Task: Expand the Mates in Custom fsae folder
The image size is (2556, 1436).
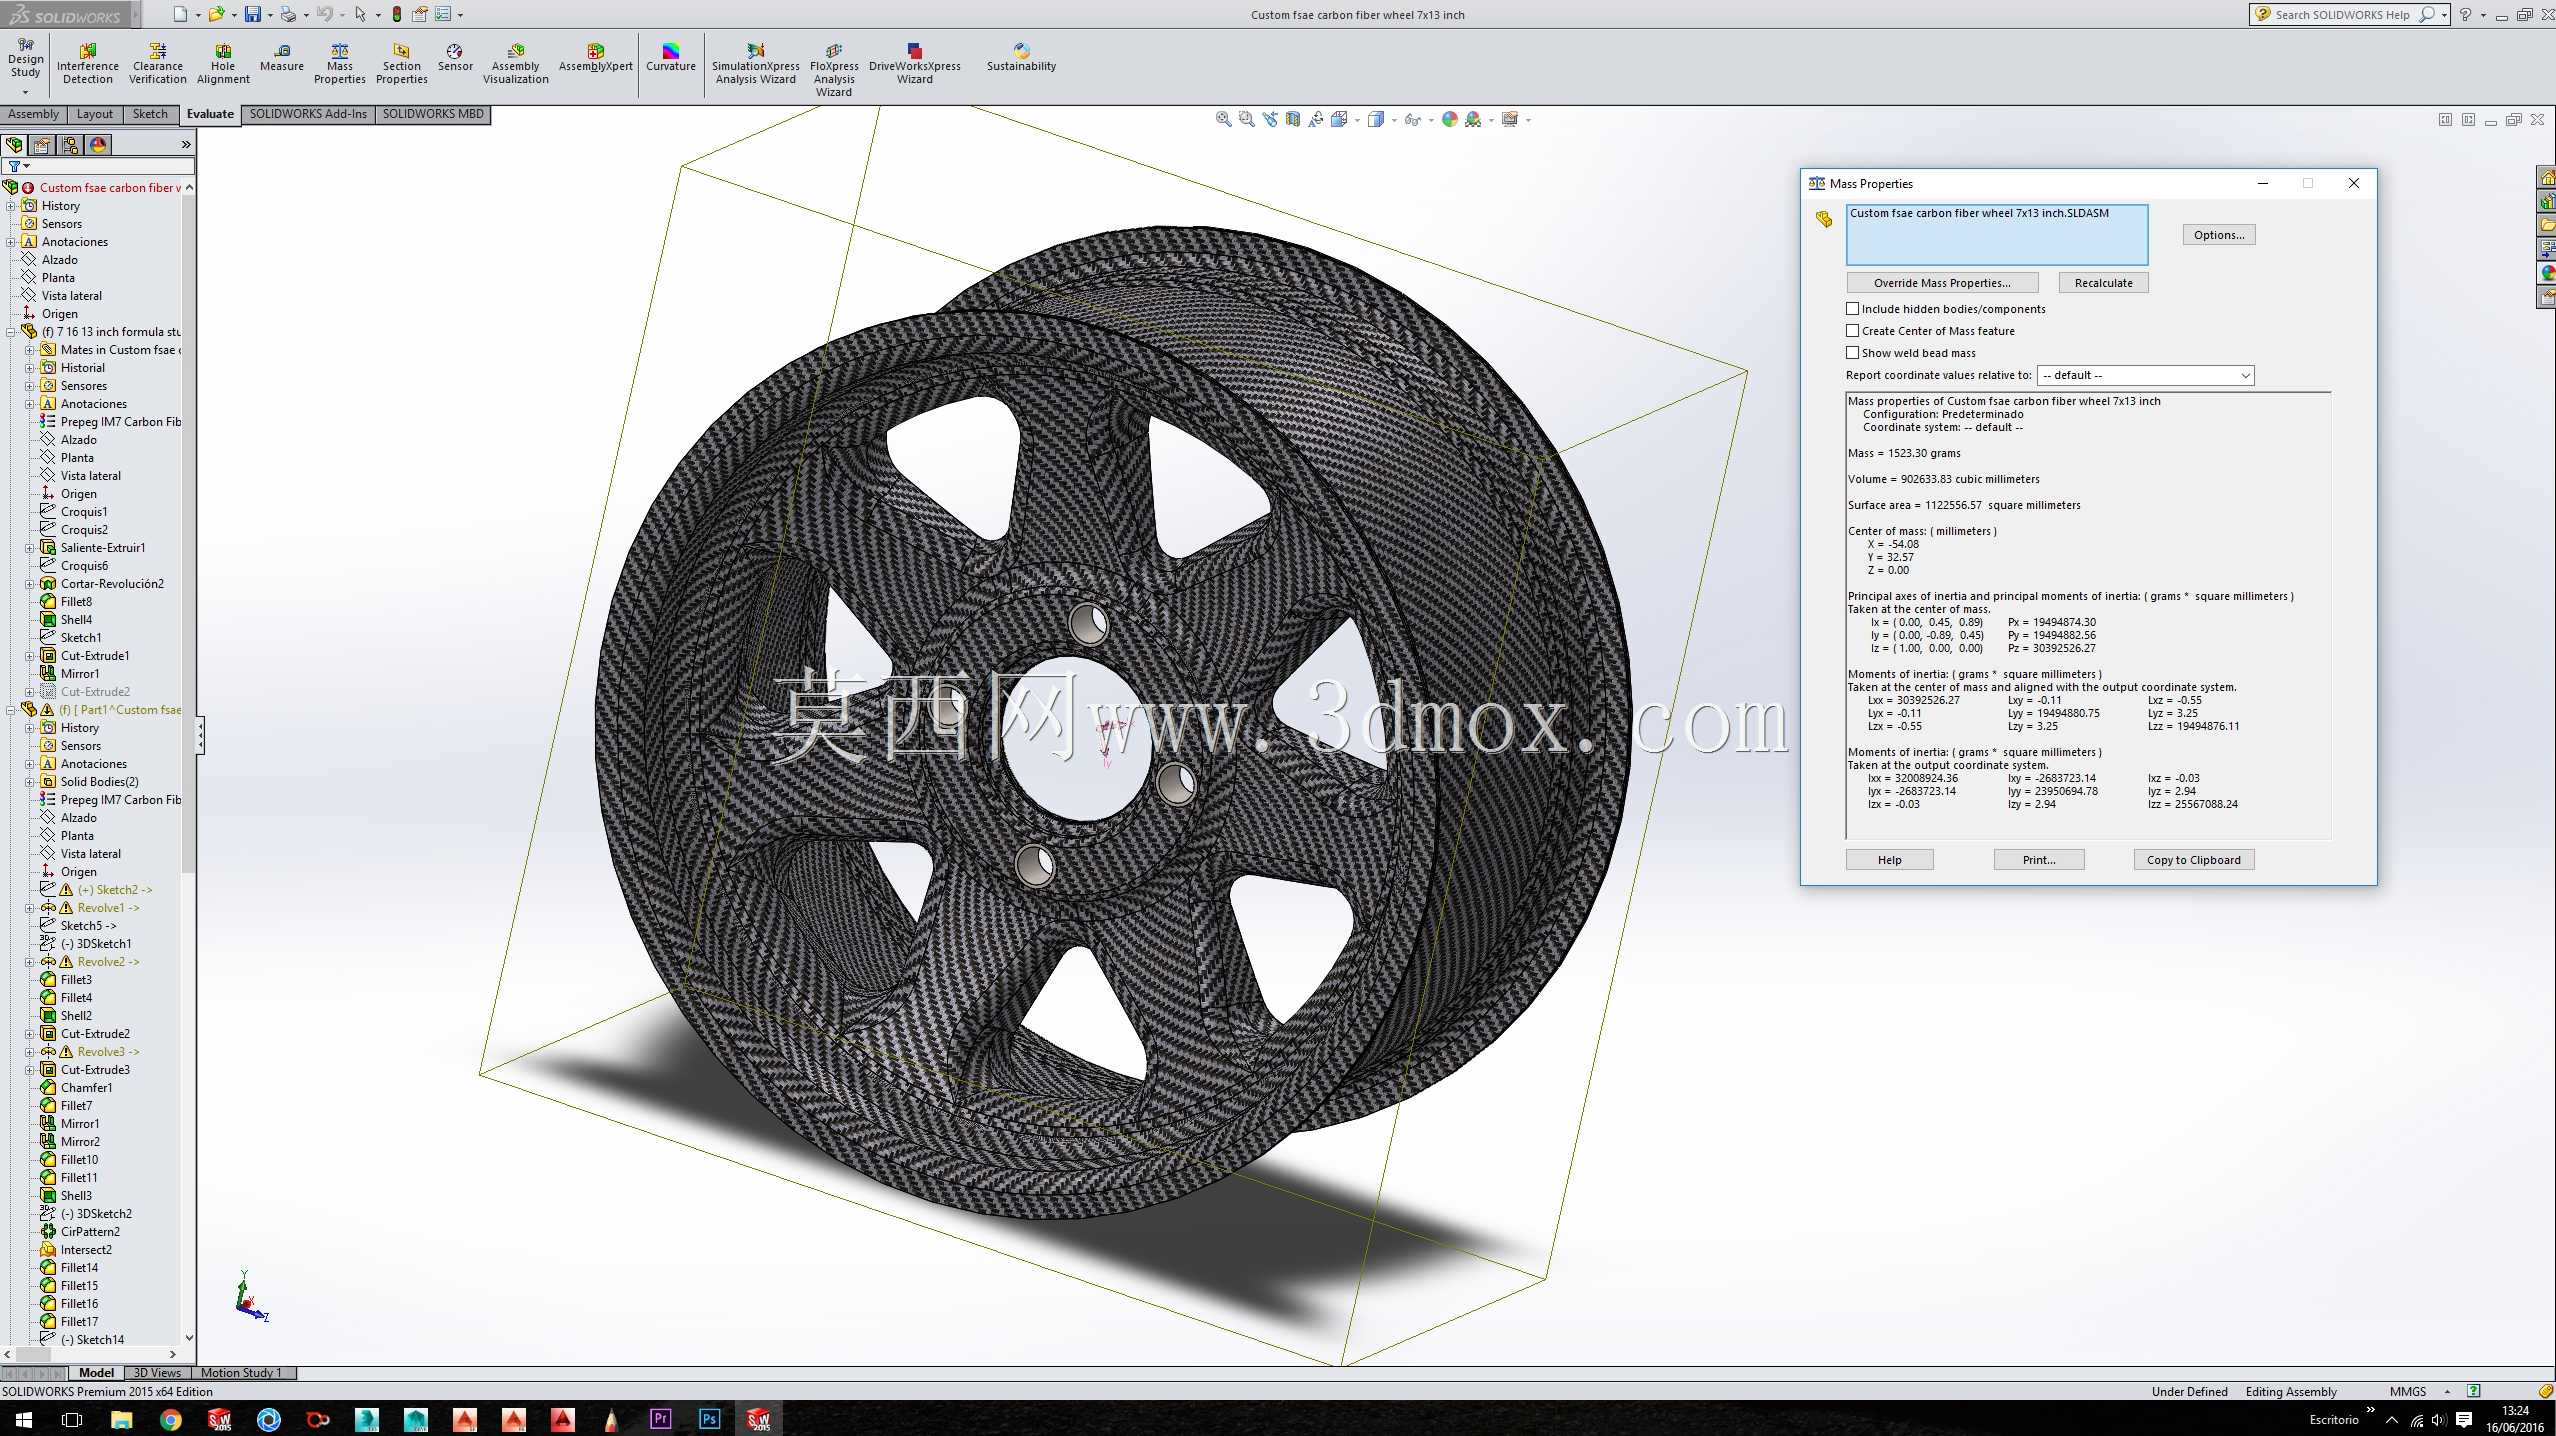Action: click(30, 350)
